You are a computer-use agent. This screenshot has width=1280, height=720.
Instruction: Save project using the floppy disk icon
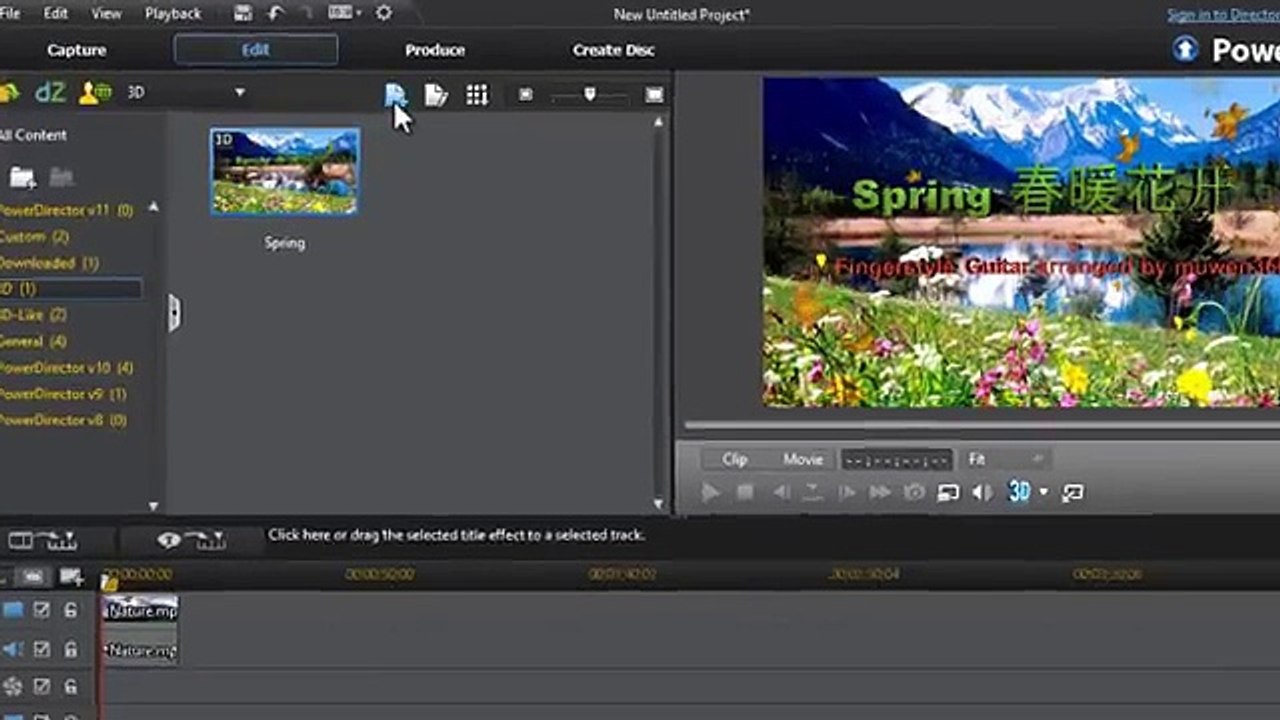(x=243, y=13)
